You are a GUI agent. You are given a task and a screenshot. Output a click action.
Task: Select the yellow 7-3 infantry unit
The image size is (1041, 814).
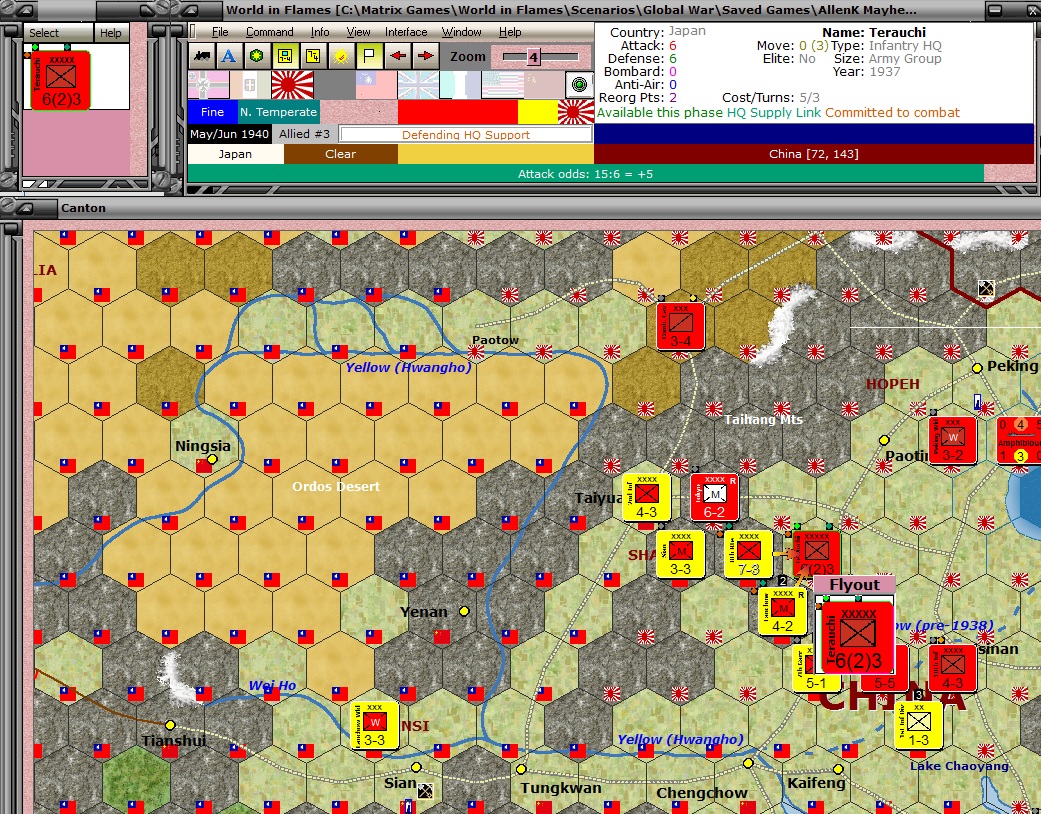click(x=748, y=554)
